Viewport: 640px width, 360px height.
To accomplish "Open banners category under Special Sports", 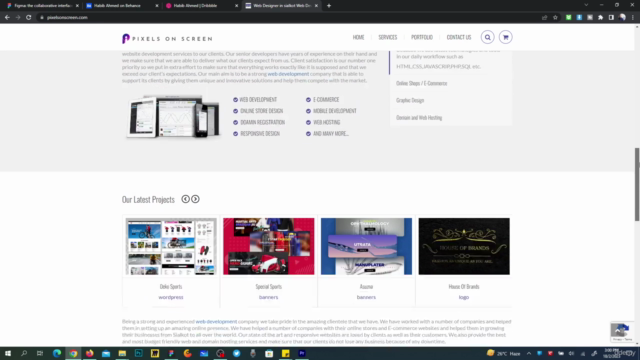I will coord(268,297).
